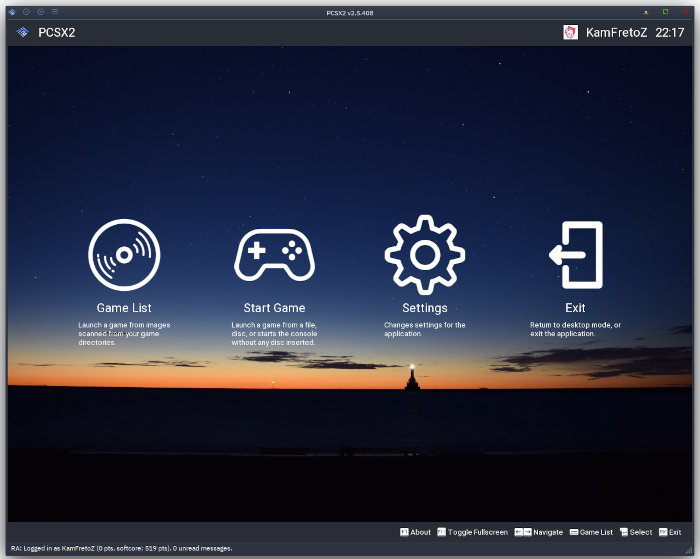Click the About key hint icon
This screenshot has height=559, width=700.
tap(405, 532)
